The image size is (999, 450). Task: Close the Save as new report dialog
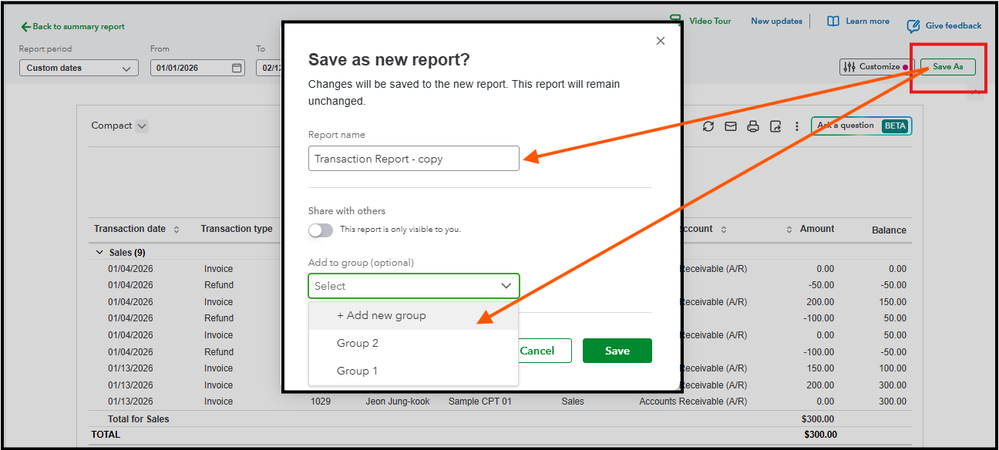click(x=660, y=41)
